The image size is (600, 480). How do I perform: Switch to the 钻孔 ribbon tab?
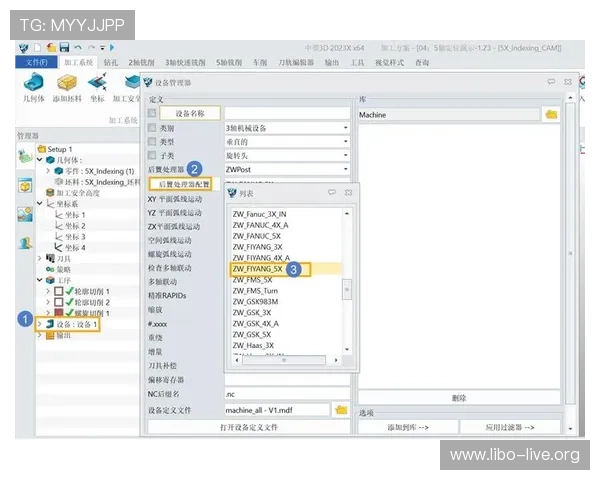pyautogui.click(x=110, y=62)
